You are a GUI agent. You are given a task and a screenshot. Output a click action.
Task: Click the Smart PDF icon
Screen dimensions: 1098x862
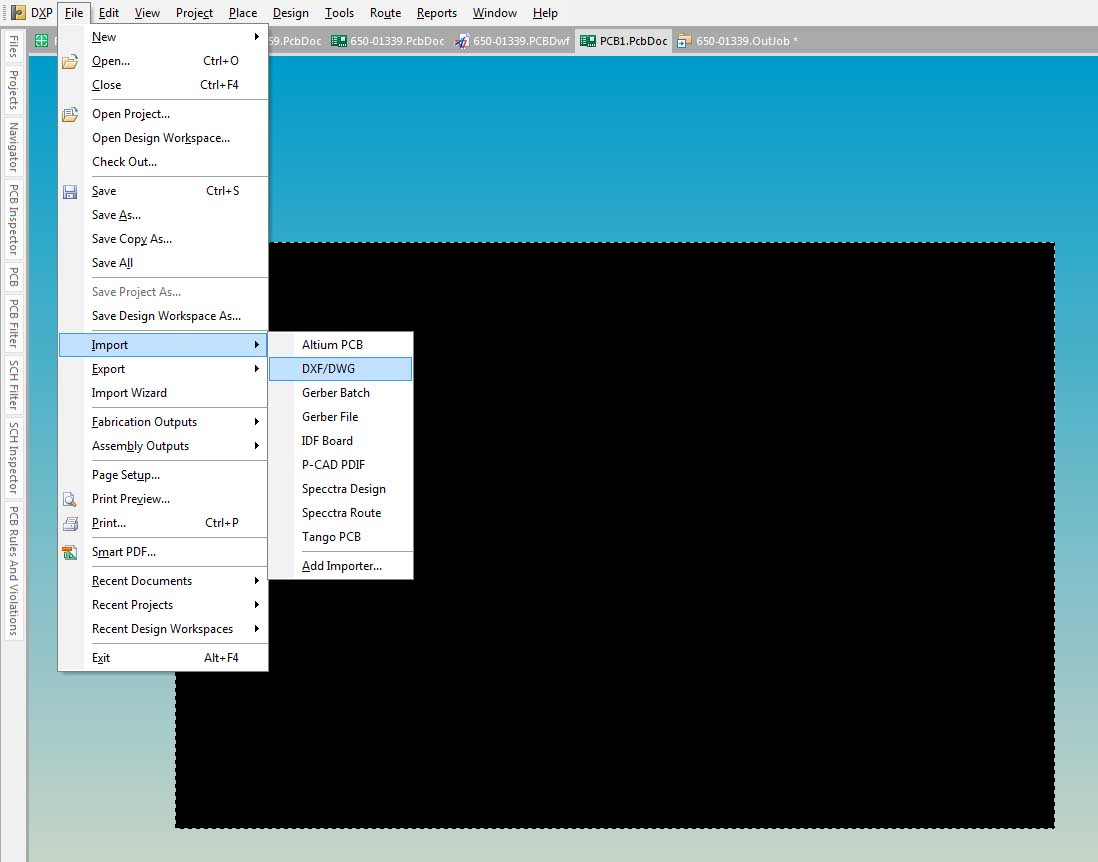[70, 552]
